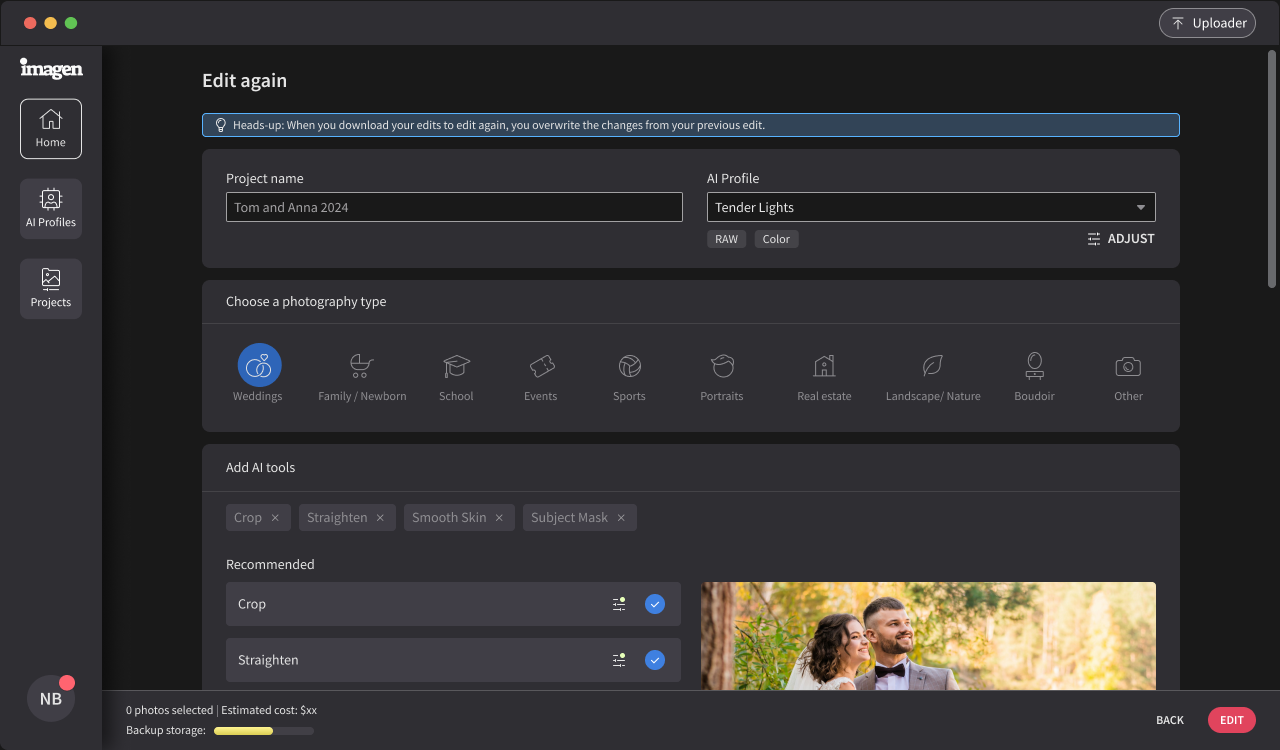Remove the Crop tag
The image size is (1280, 750).
point(275,518)
